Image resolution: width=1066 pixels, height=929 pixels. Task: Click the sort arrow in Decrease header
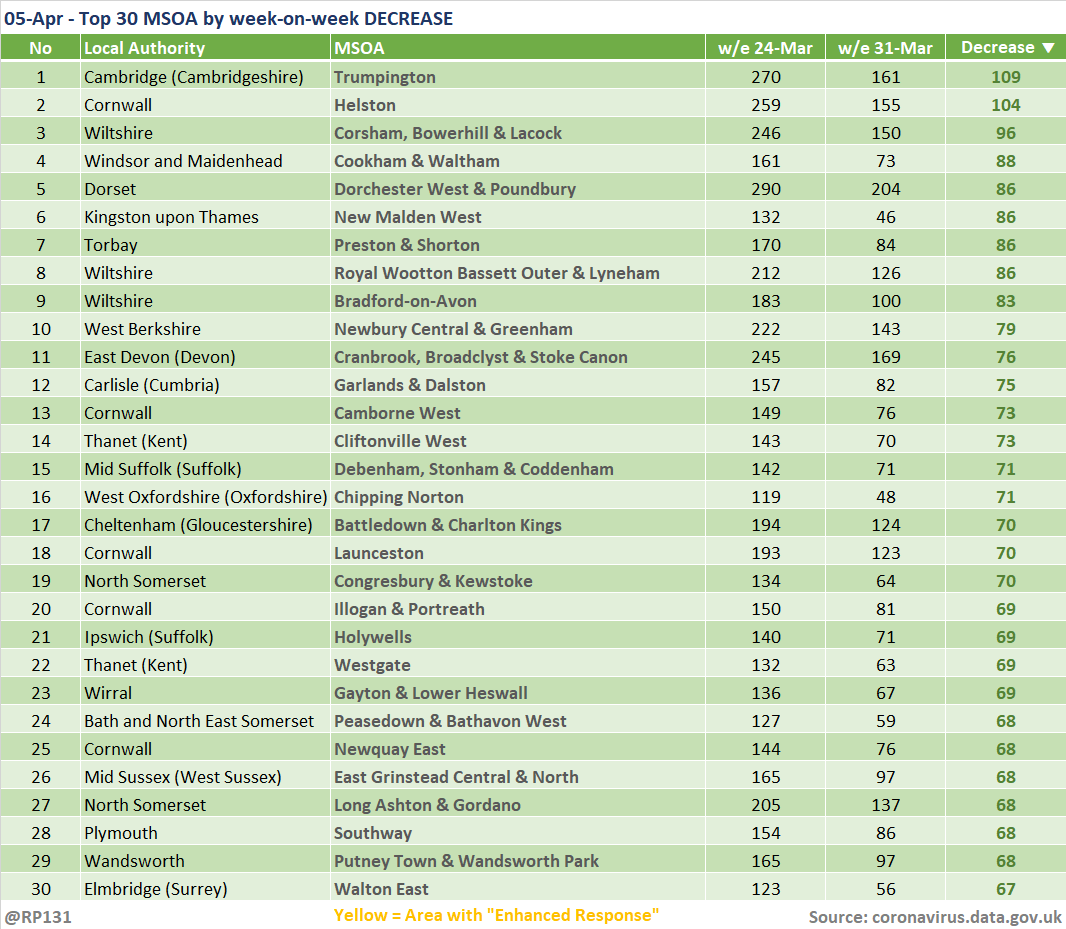coord(1048,48)
